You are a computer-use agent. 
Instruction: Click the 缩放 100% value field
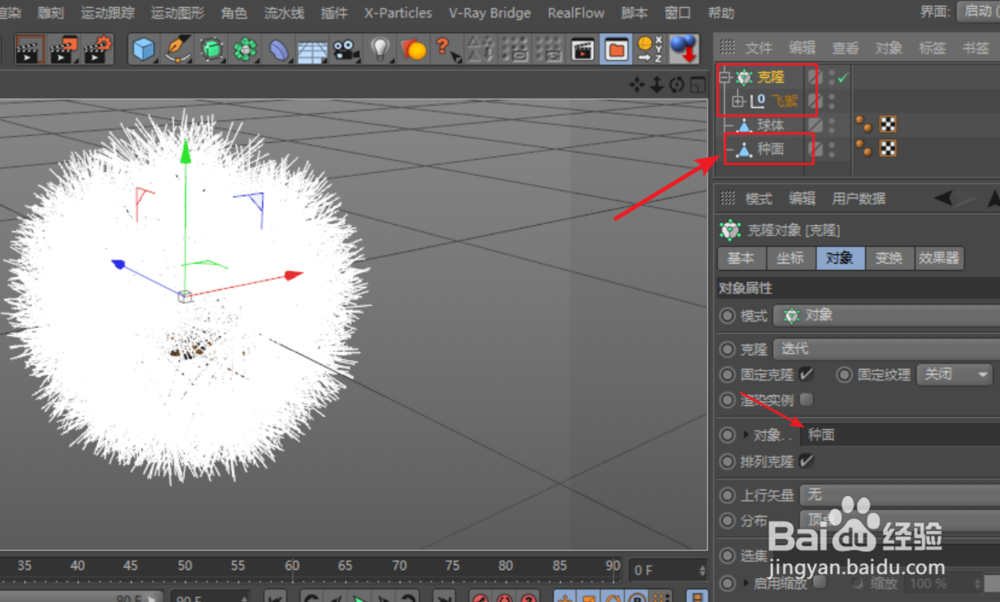(x=927, y=584)
